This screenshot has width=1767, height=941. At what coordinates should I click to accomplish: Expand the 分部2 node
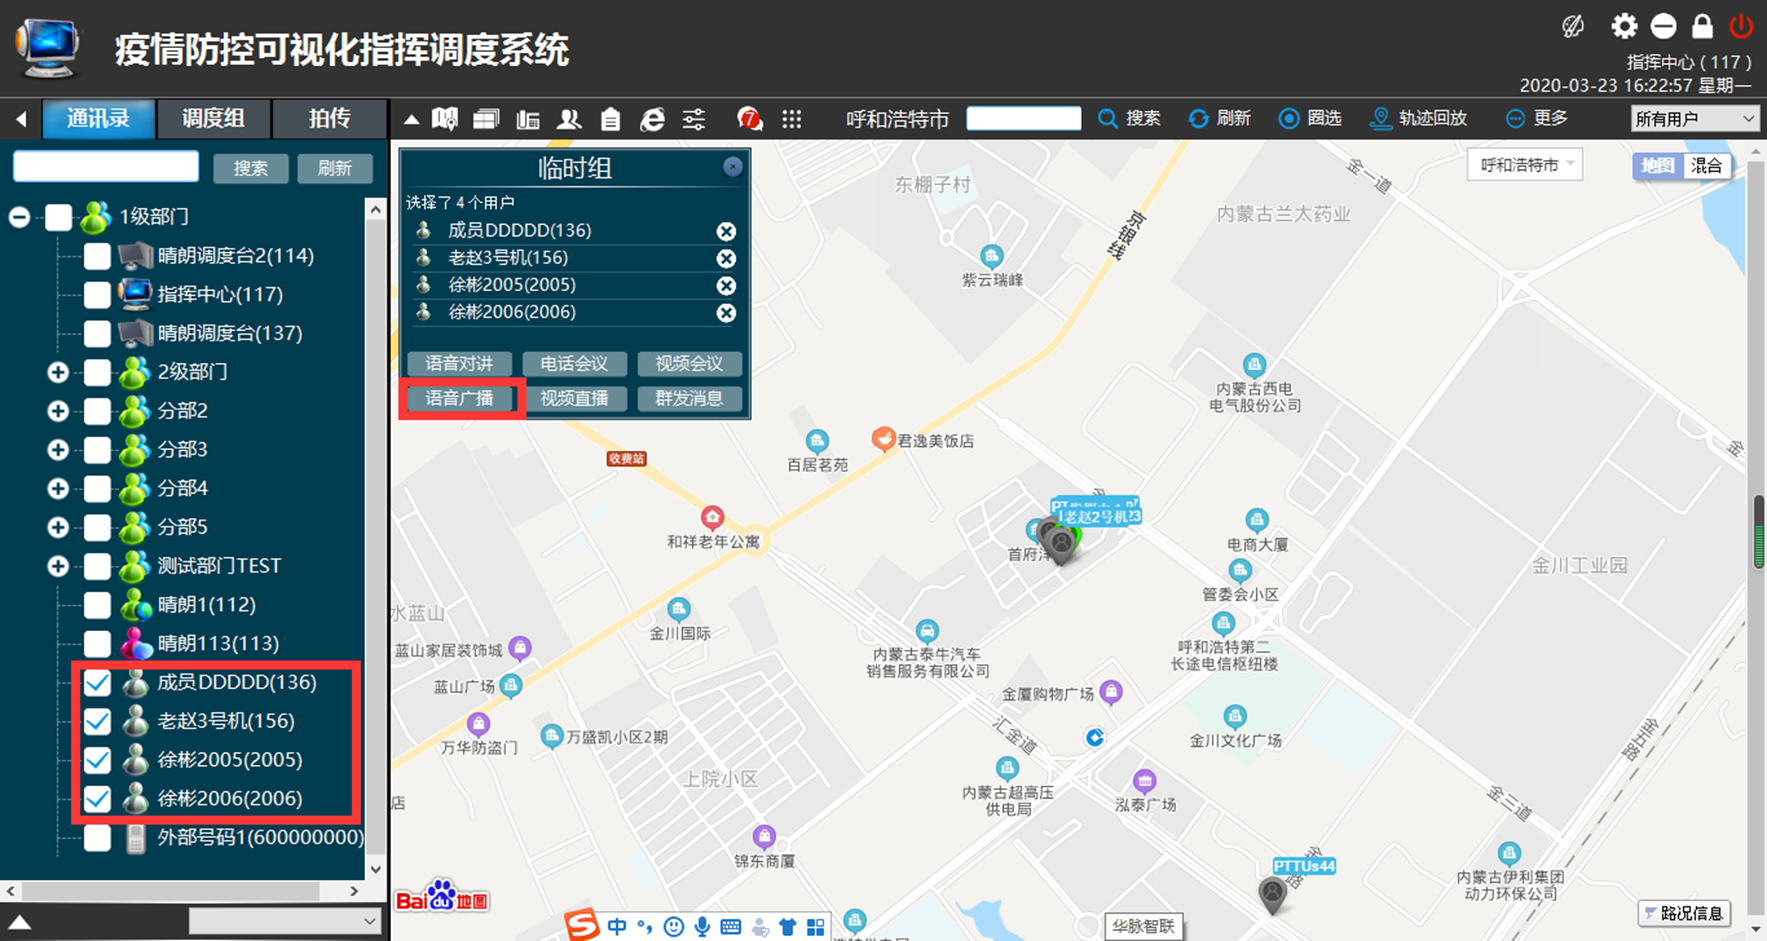click(x=58, y=411)
